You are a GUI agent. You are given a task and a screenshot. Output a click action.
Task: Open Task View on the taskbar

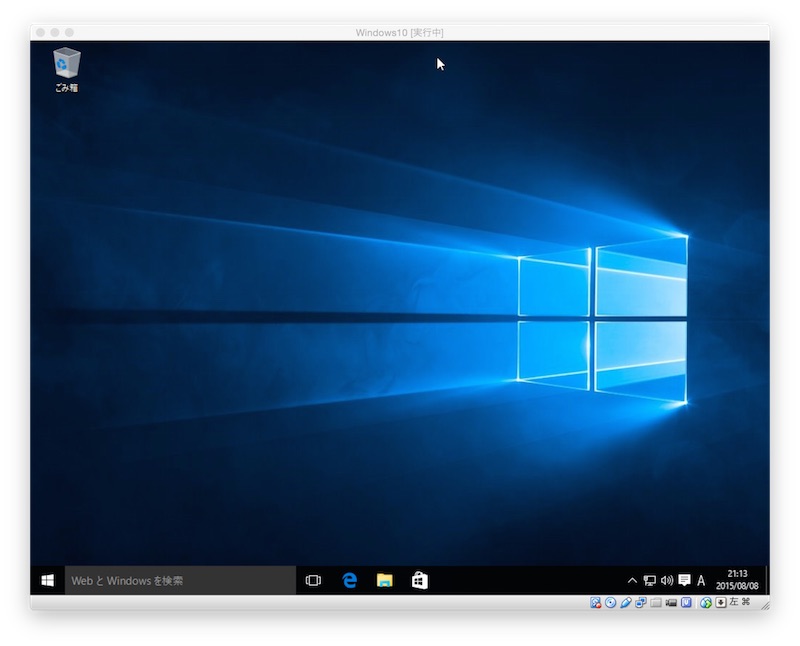coord(313,578)
